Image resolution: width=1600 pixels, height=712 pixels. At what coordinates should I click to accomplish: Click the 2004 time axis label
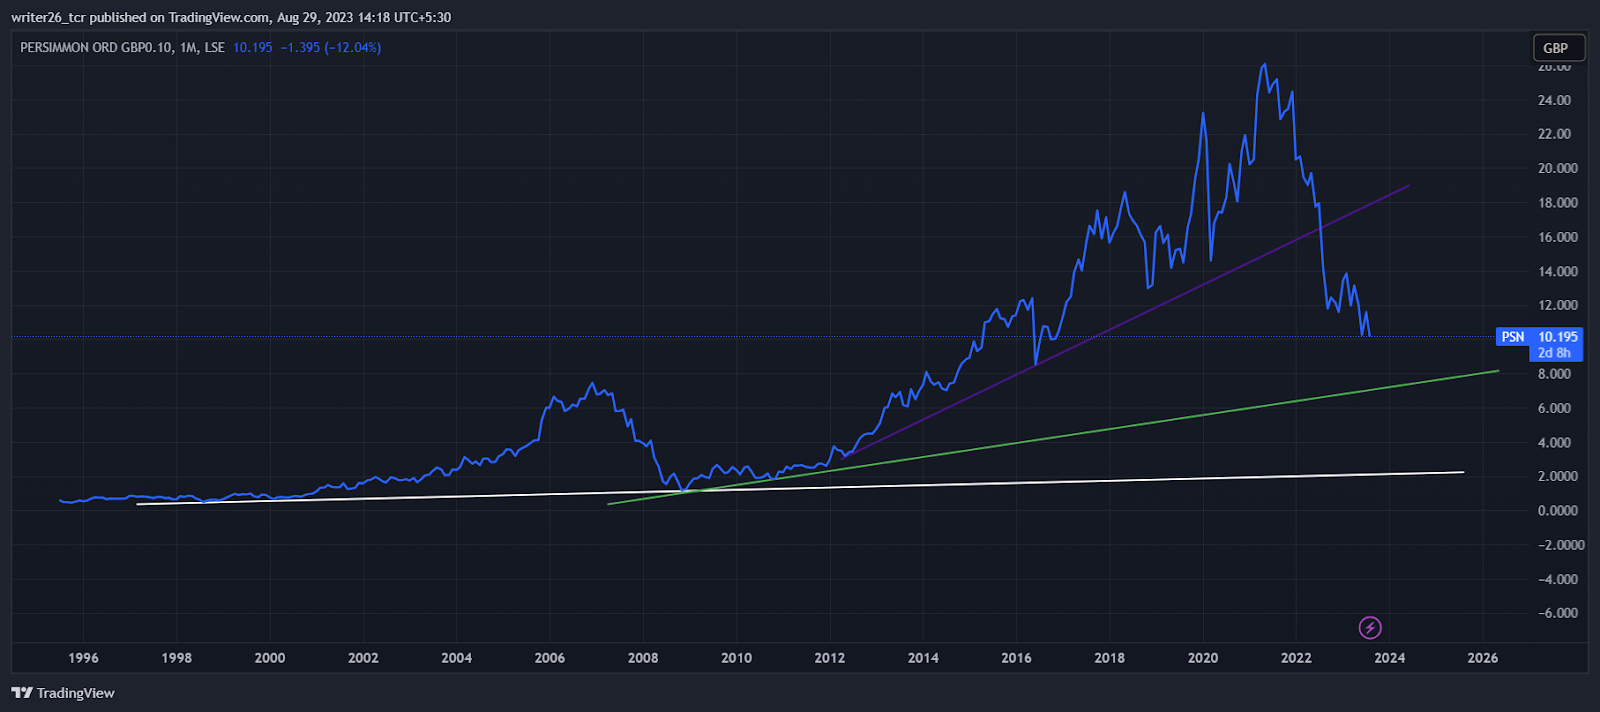point(457,658)
